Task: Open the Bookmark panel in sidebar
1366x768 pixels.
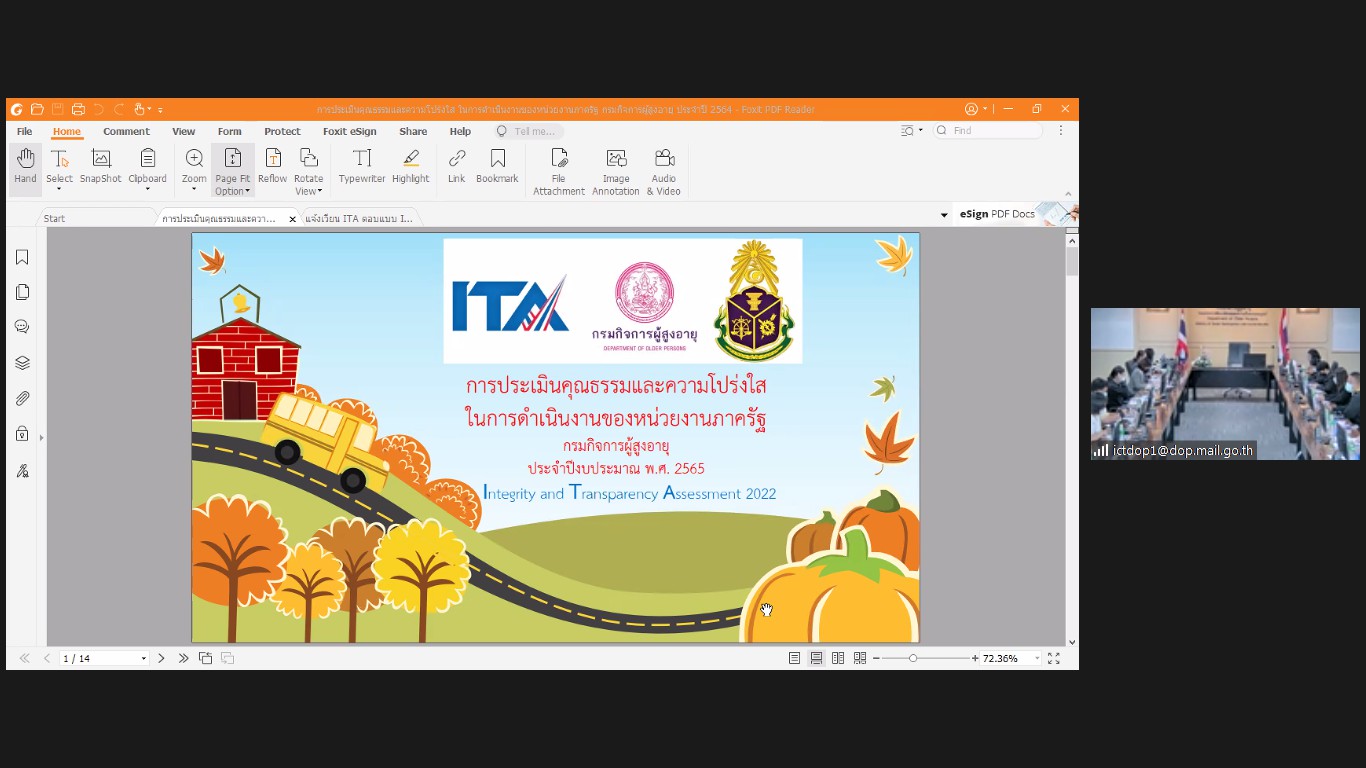Action: coord(22,258)
